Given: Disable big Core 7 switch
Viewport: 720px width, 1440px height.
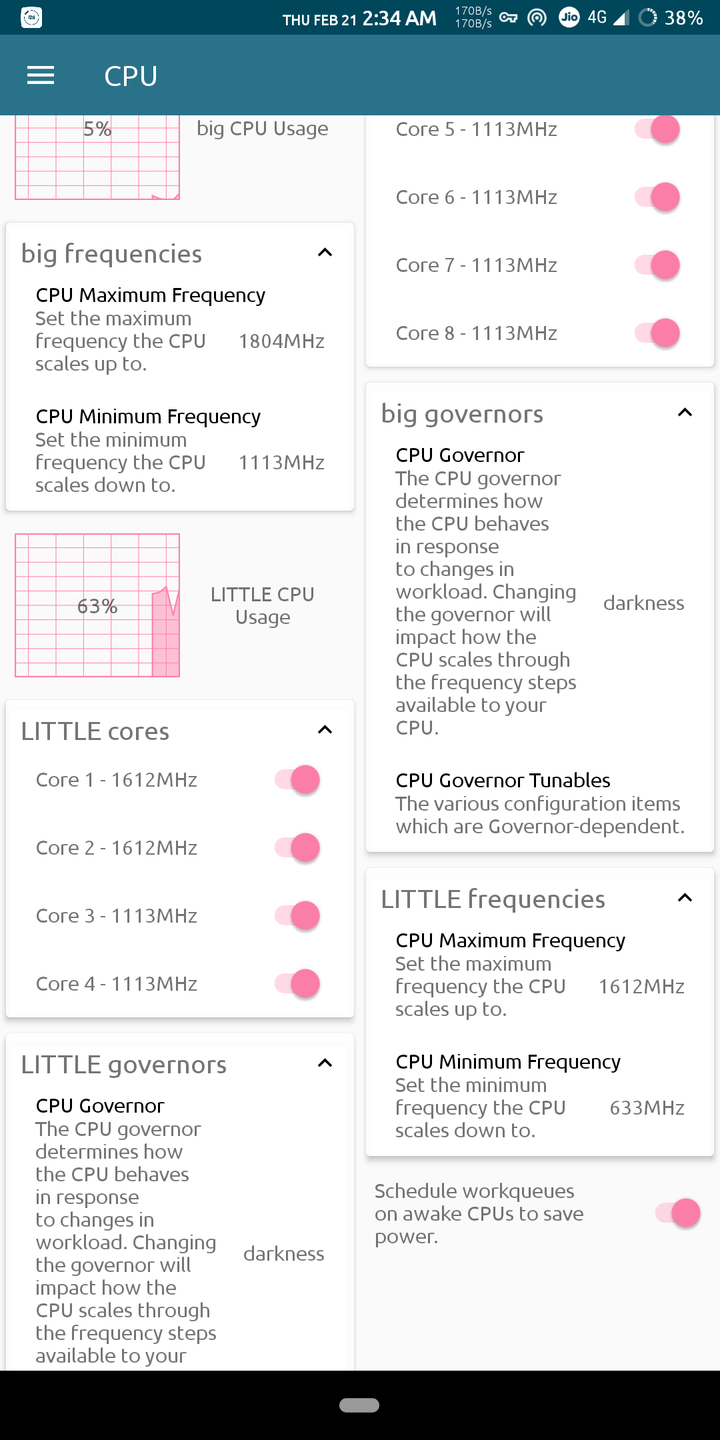Looking at the screenshot, I should point(658,265).
